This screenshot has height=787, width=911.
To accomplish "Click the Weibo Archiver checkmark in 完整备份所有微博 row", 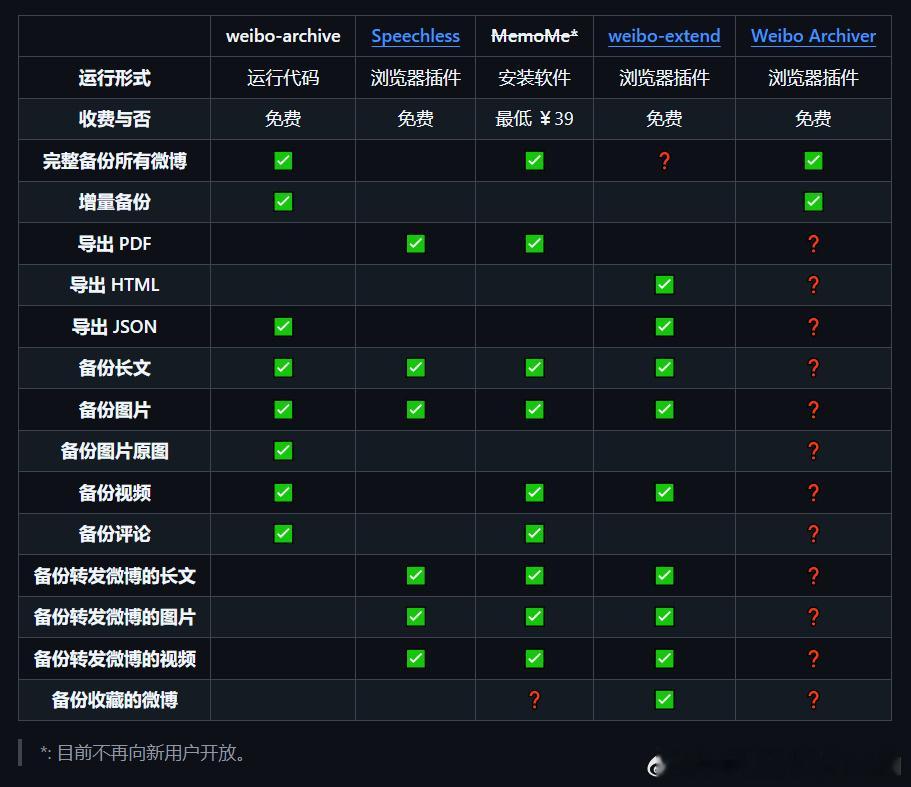I will coord(813,160).
